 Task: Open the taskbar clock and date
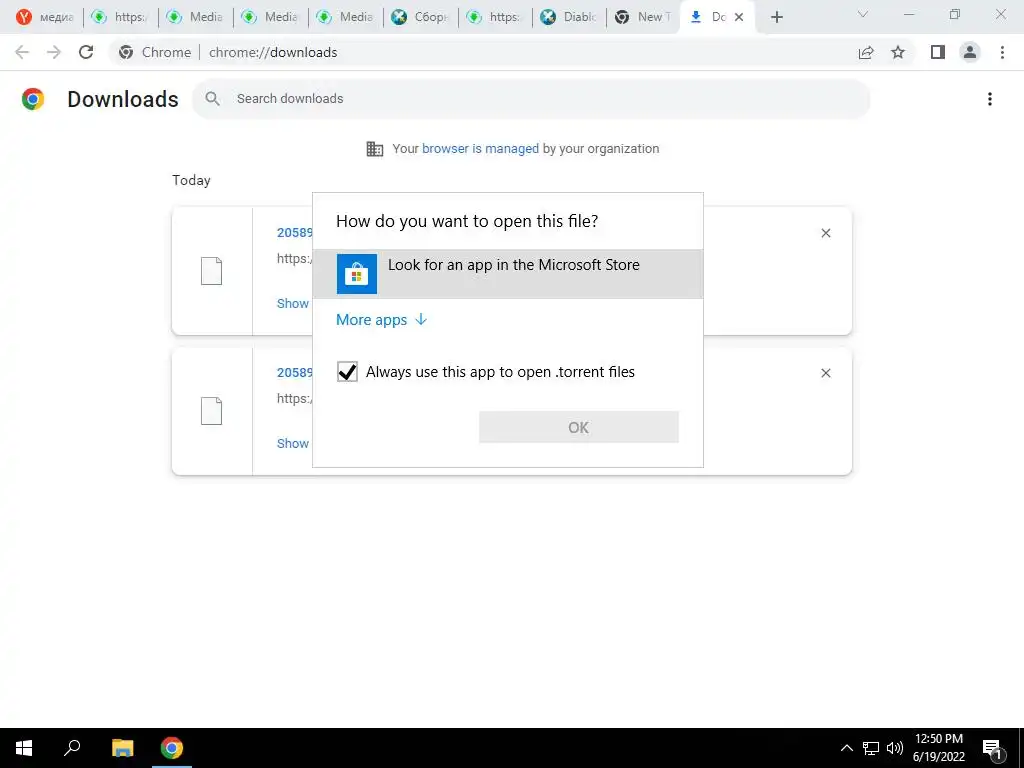[x=938, y=748]
